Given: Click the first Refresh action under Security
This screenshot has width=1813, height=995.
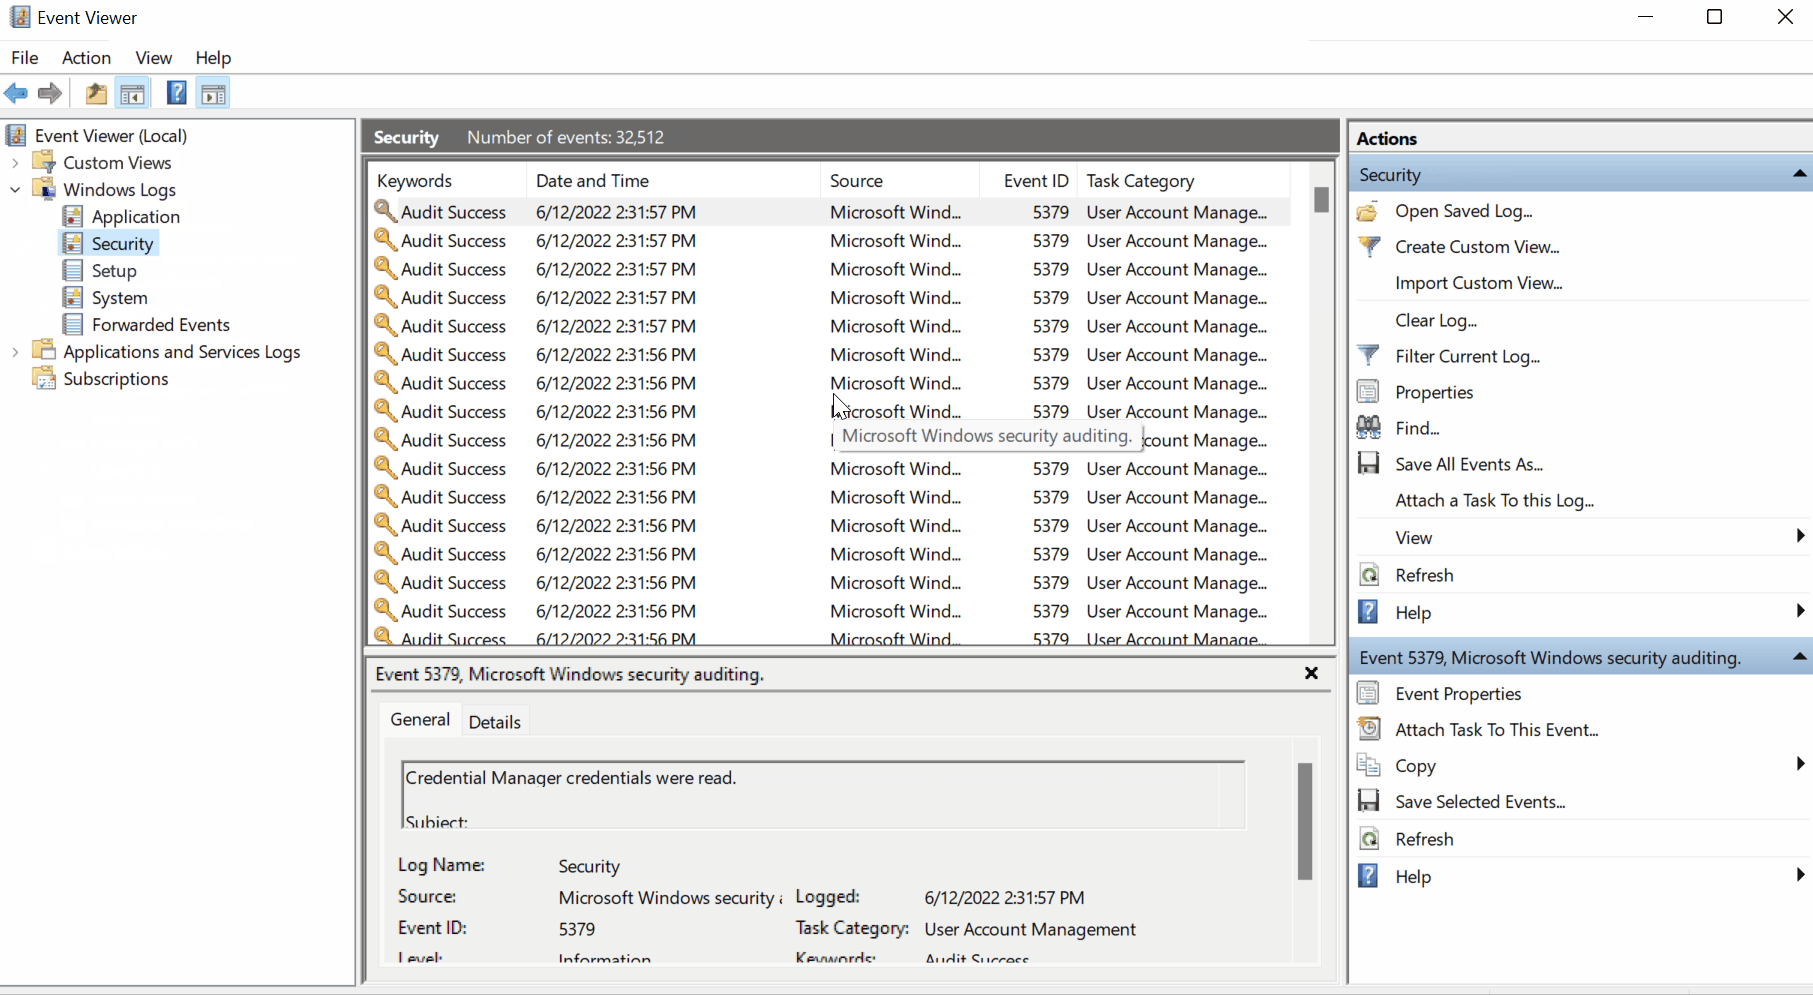Looking at the screenshot, I should 1424,576.
